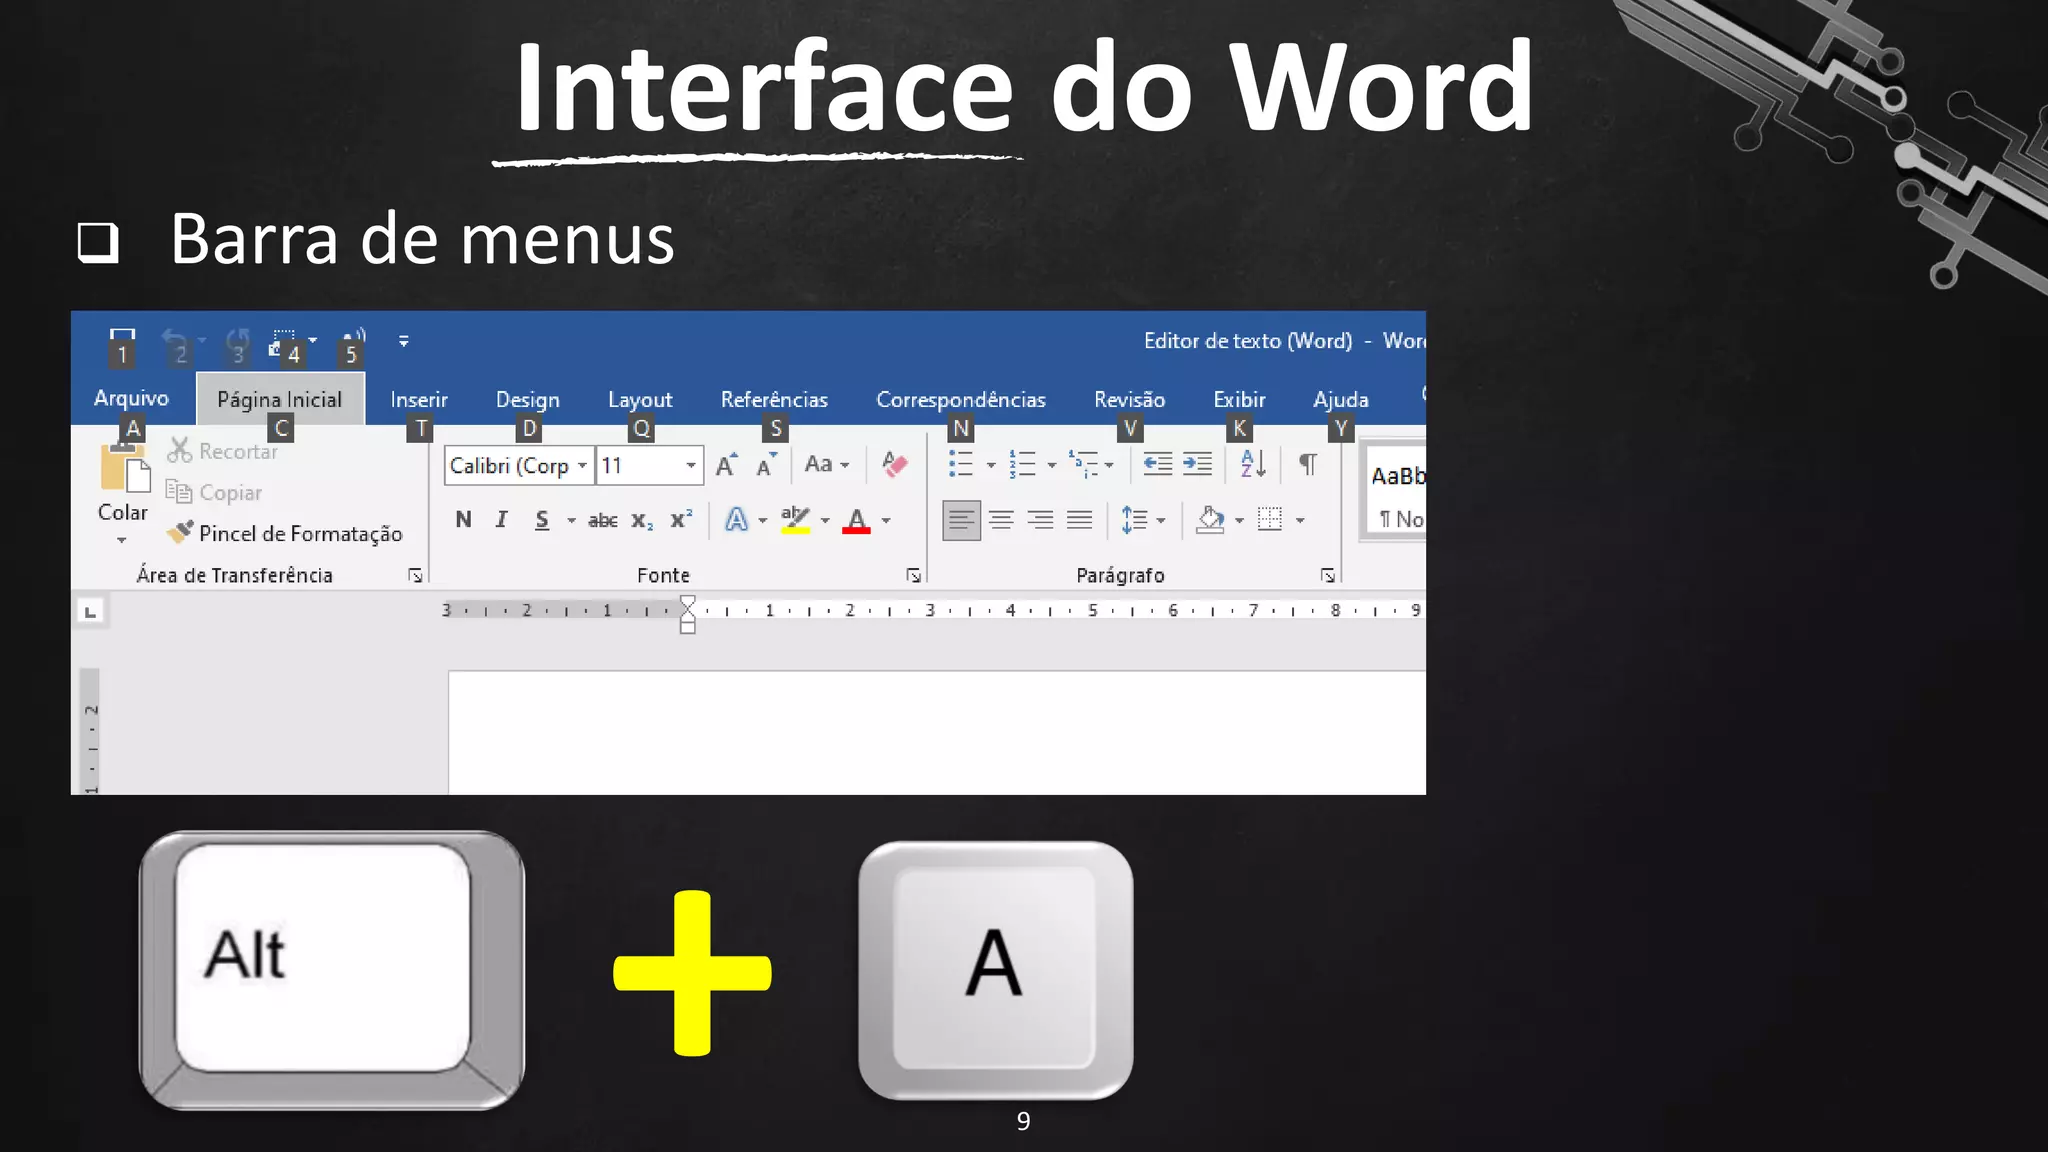The height and width of the screenshot is (1152, 2048).
Task: Open highlight color dropdown arrow
Action: (825, 520)
